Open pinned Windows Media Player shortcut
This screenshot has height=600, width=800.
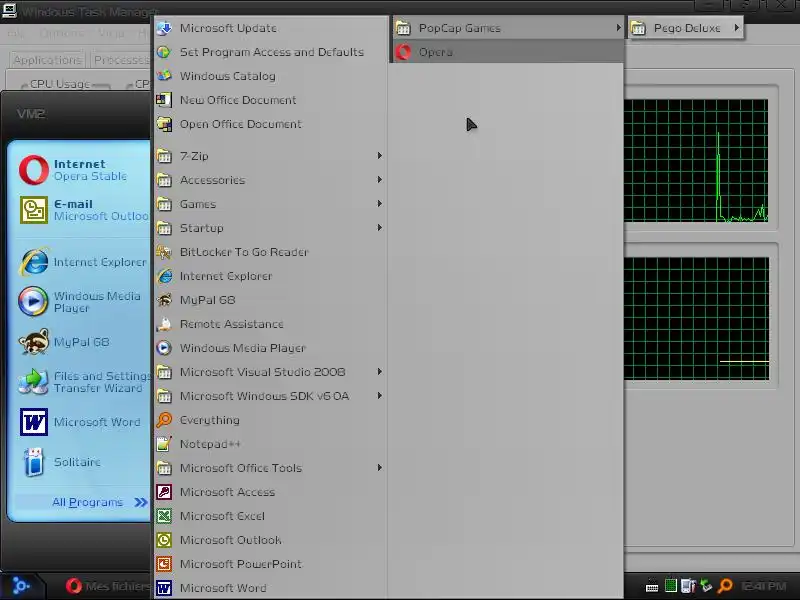tap(82, 302)
